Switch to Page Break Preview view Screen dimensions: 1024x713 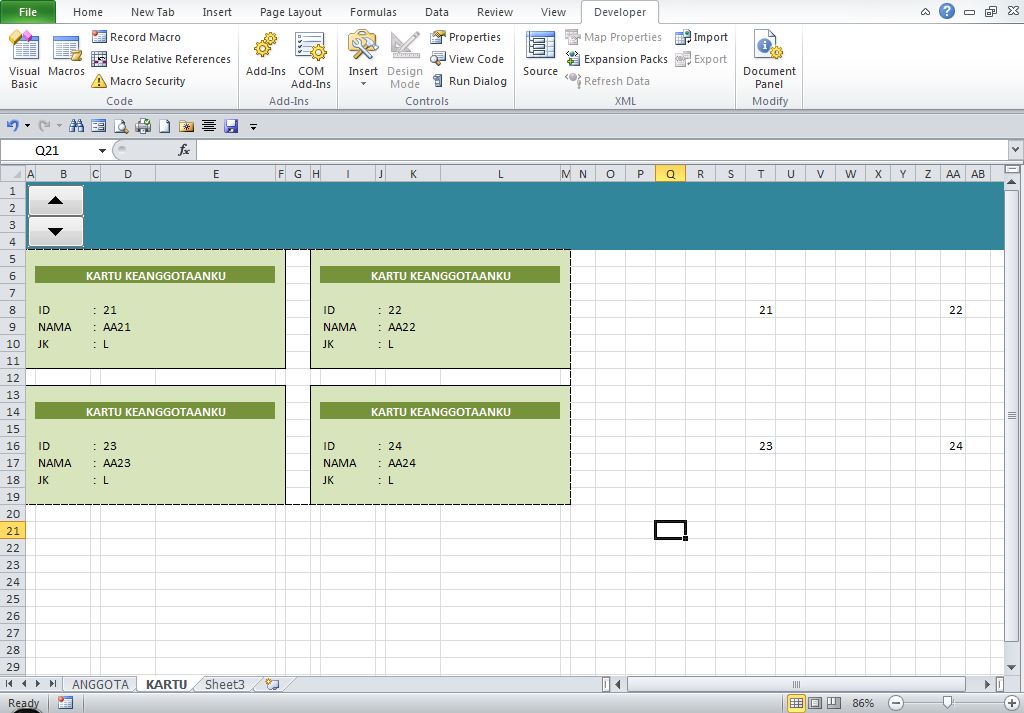[x=833, y=703]
